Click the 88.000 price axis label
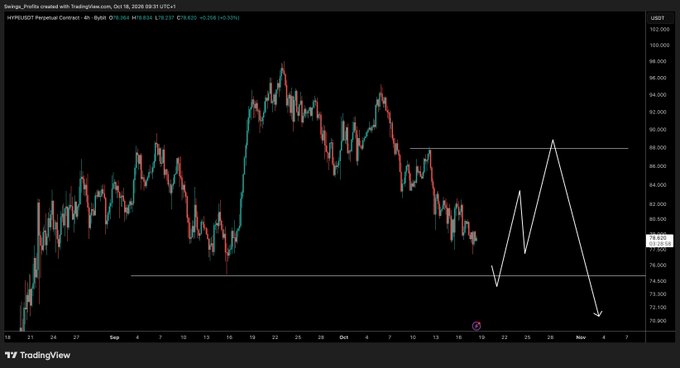 point(658,148)
